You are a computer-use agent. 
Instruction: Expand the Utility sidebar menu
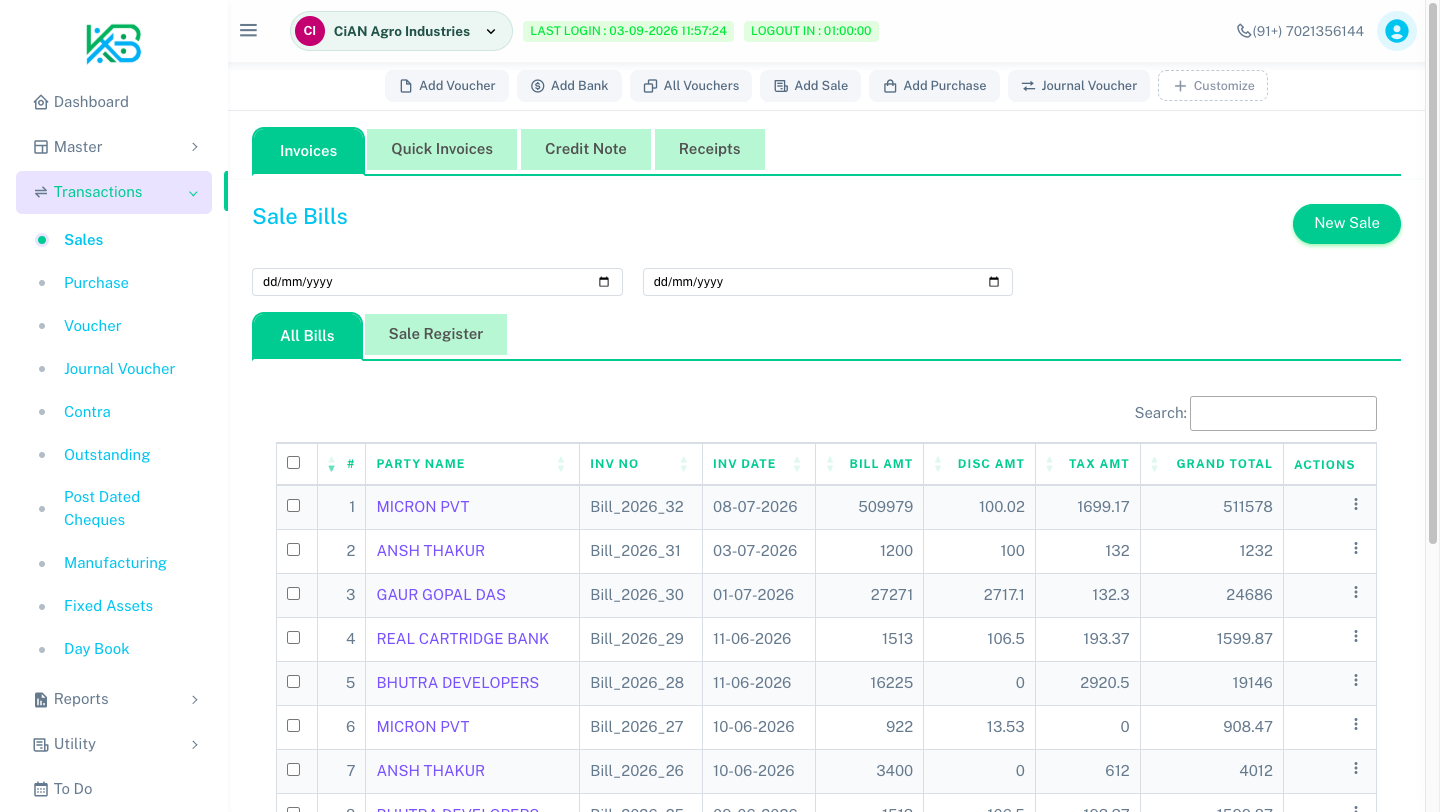click(x=114, y=744)
